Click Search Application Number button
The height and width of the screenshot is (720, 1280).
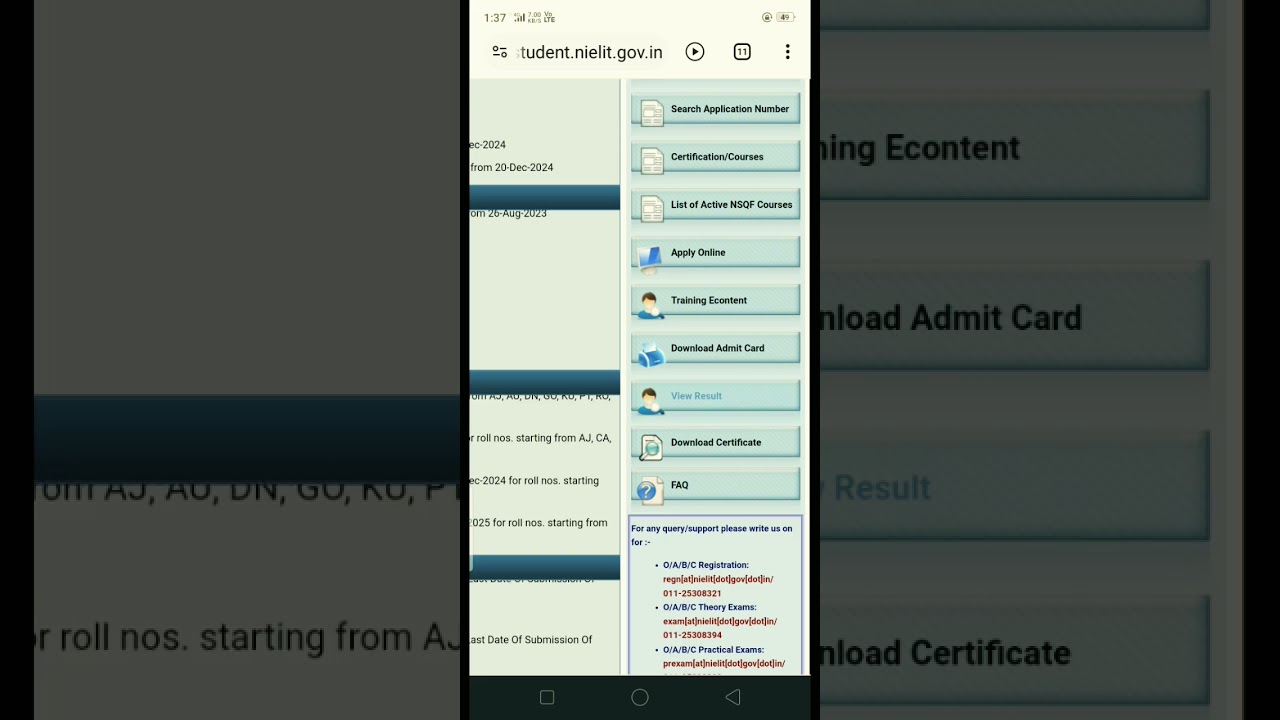coord(716,109)
